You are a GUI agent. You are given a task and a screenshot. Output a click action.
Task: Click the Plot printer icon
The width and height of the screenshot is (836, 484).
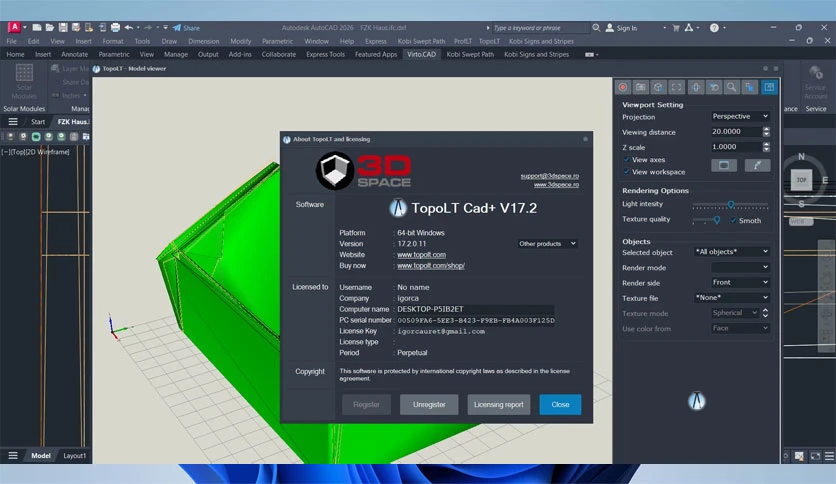(x=115, y=28)
